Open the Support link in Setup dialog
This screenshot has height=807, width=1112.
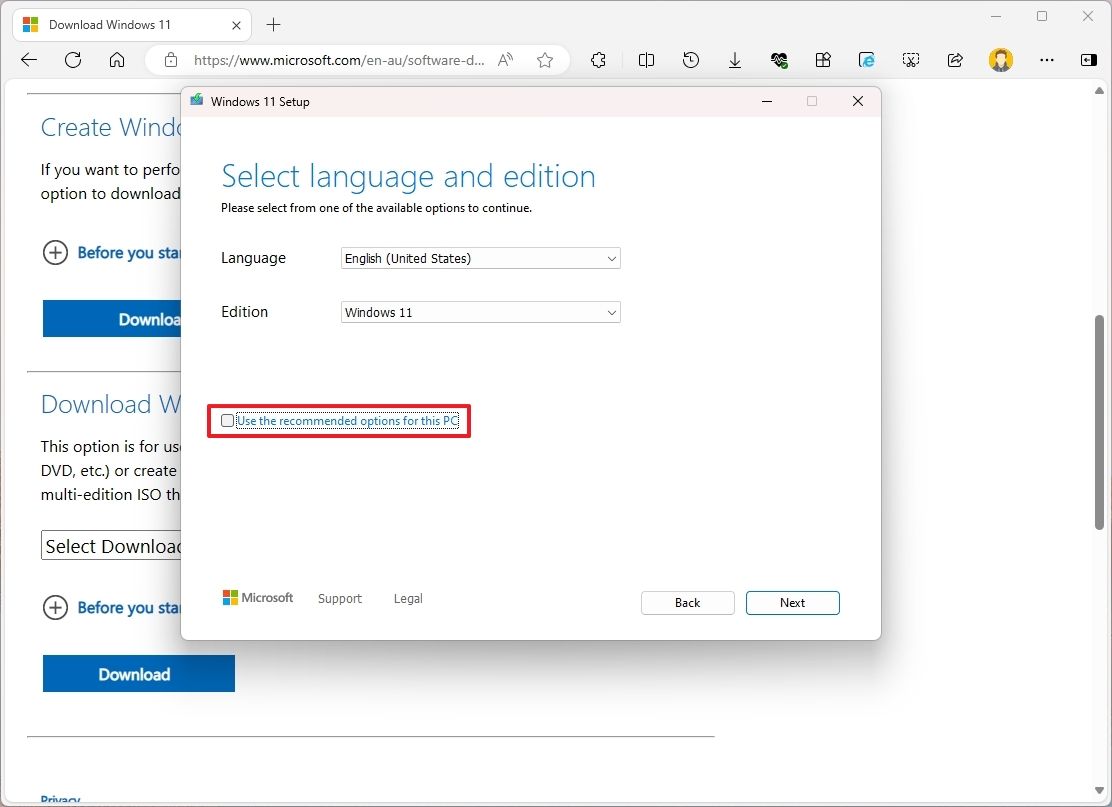[x=339, y=598]
